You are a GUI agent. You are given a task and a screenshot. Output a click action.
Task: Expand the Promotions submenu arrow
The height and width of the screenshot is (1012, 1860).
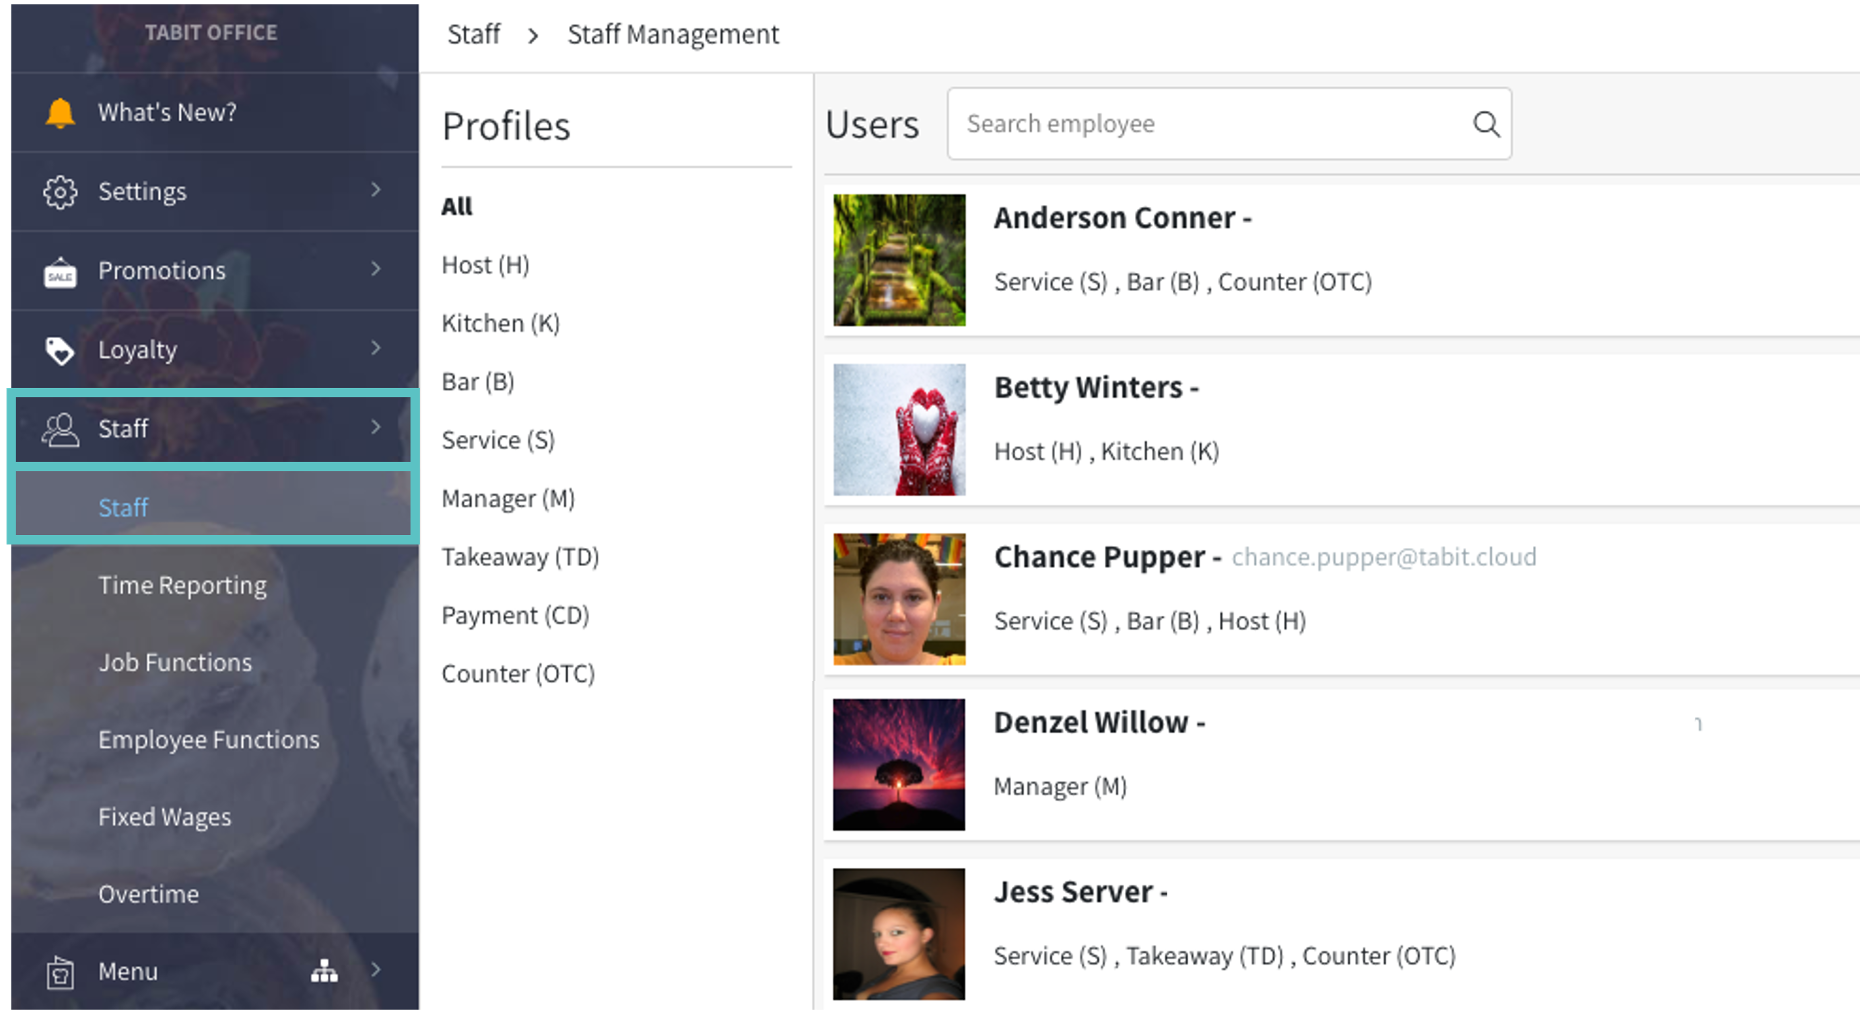pyautogui.click(x=376, y=269)
